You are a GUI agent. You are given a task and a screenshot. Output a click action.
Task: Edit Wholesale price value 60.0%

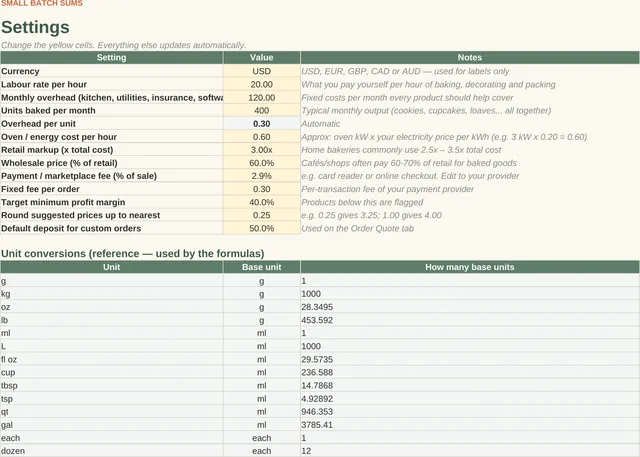262,162
